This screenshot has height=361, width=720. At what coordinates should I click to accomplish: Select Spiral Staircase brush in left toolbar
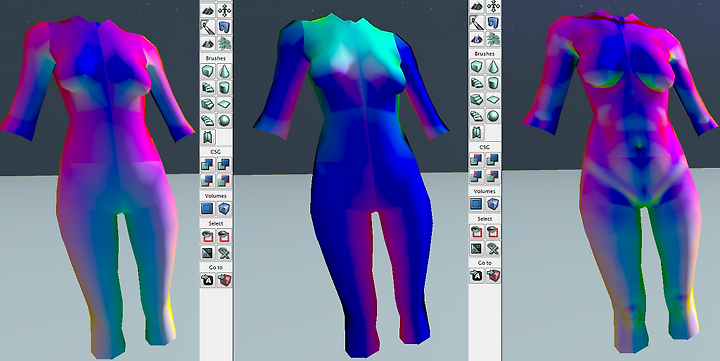208,121
